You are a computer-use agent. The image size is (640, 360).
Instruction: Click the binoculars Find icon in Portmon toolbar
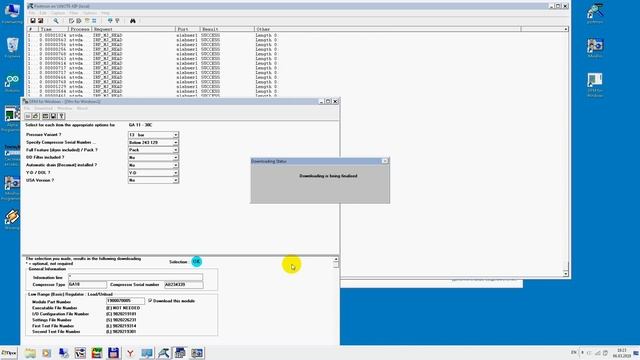click(x=133, y=21)
